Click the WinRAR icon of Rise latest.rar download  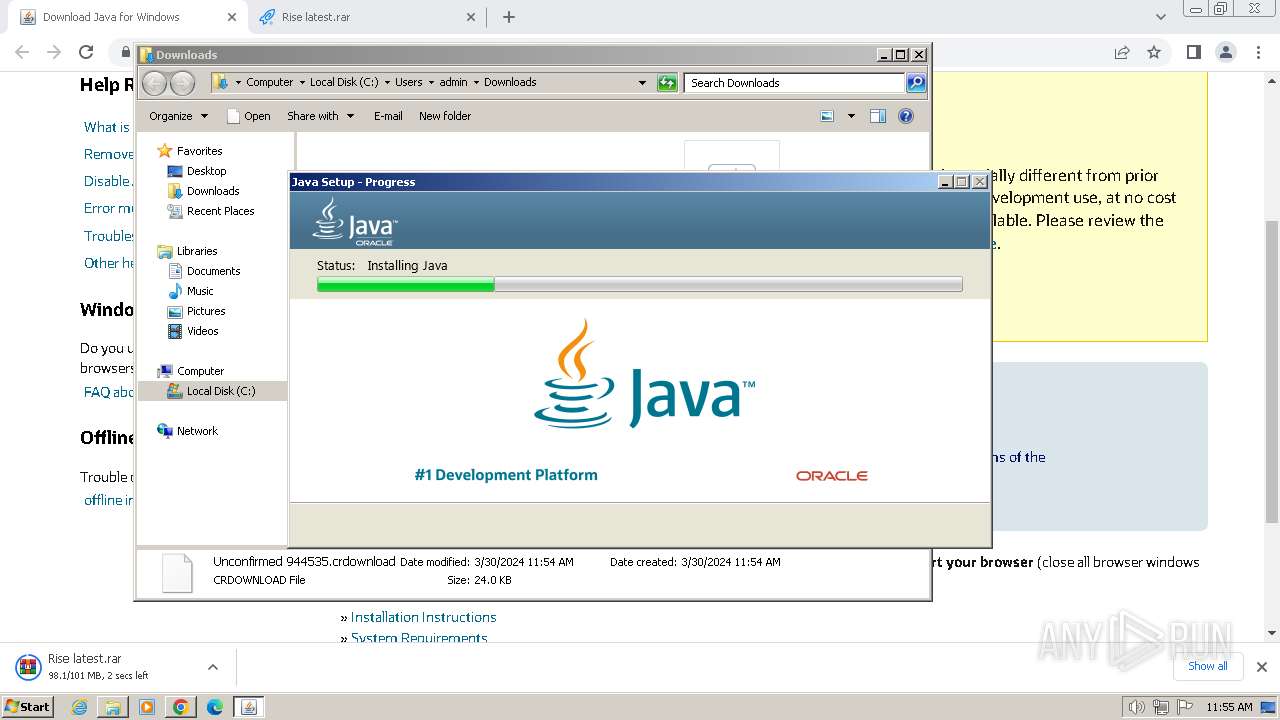click(28, 667)
